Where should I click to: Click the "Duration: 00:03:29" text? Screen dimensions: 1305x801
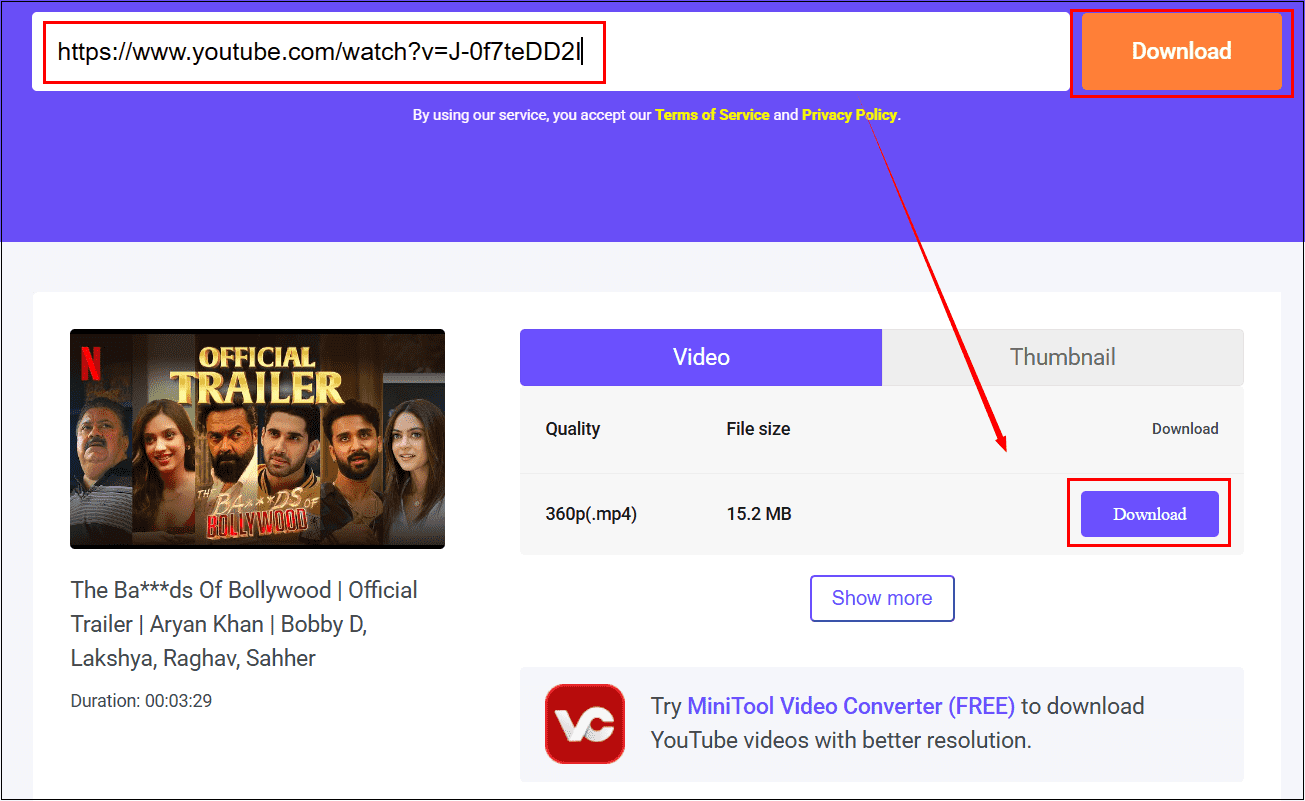coord(141,701)
